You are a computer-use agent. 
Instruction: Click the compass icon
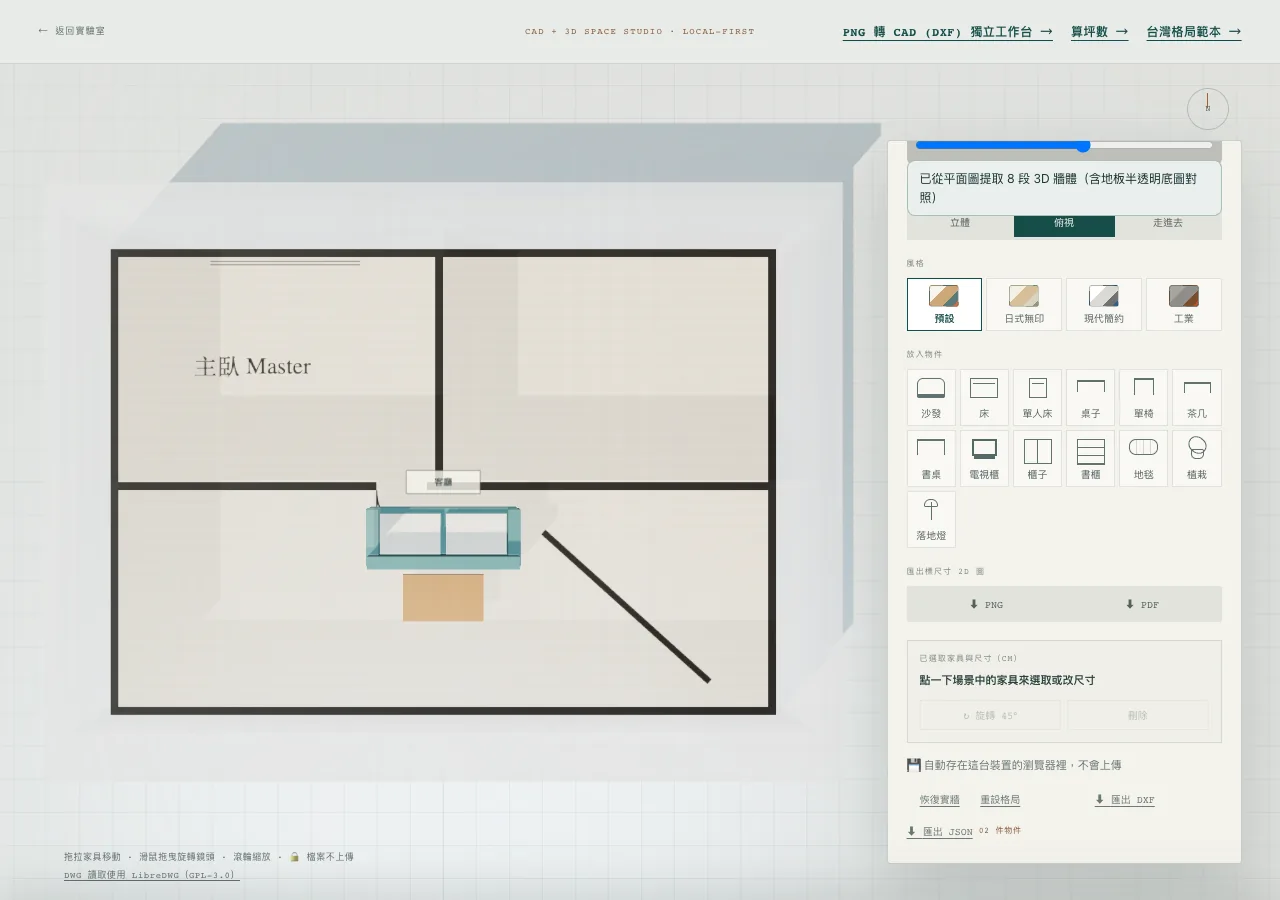1207,109
